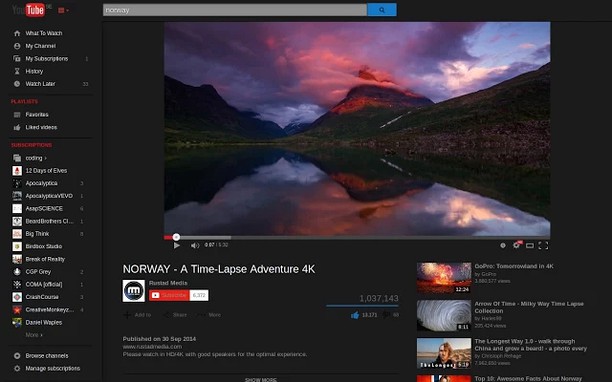Viewport: 612px width, 382px height.
Task: Expand More subscriptions
Action: tap(34, 335)
